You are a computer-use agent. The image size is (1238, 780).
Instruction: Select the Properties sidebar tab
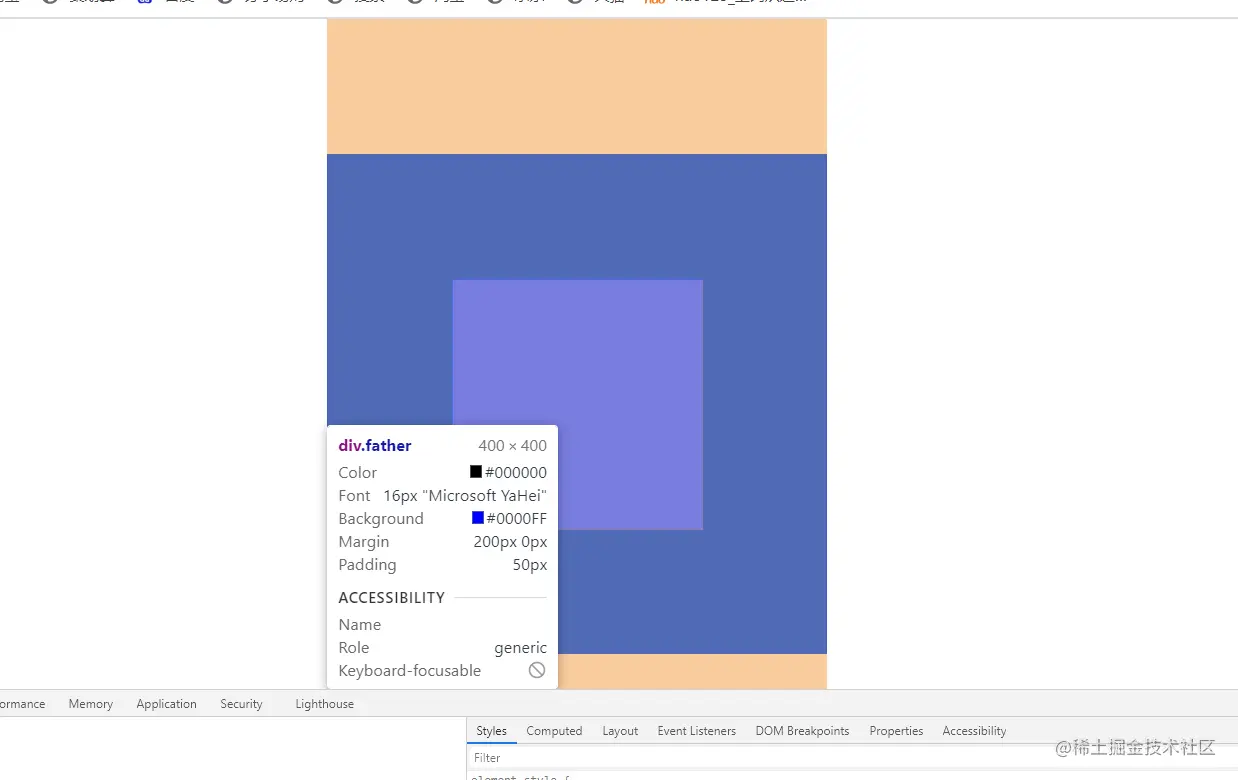point(896,731)
